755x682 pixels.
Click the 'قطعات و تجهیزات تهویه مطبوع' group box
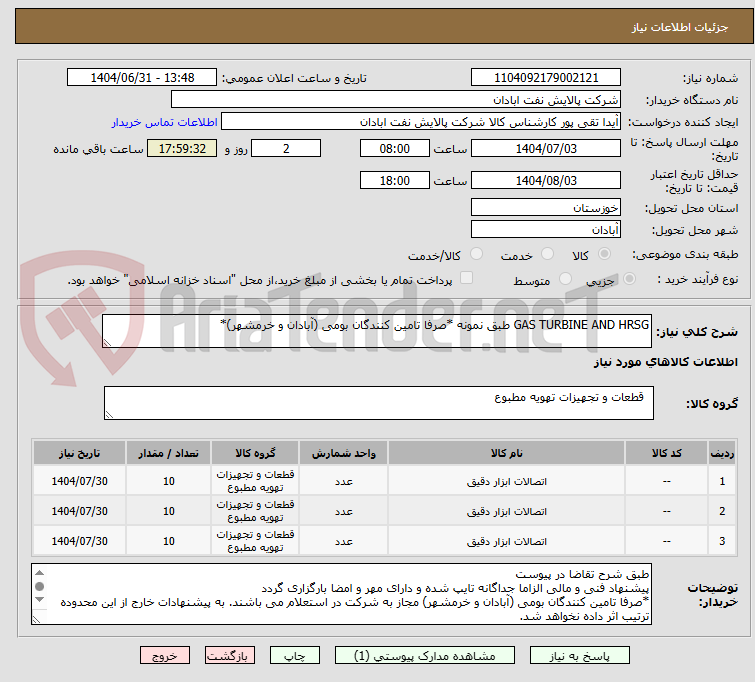[x=378, y=403]
